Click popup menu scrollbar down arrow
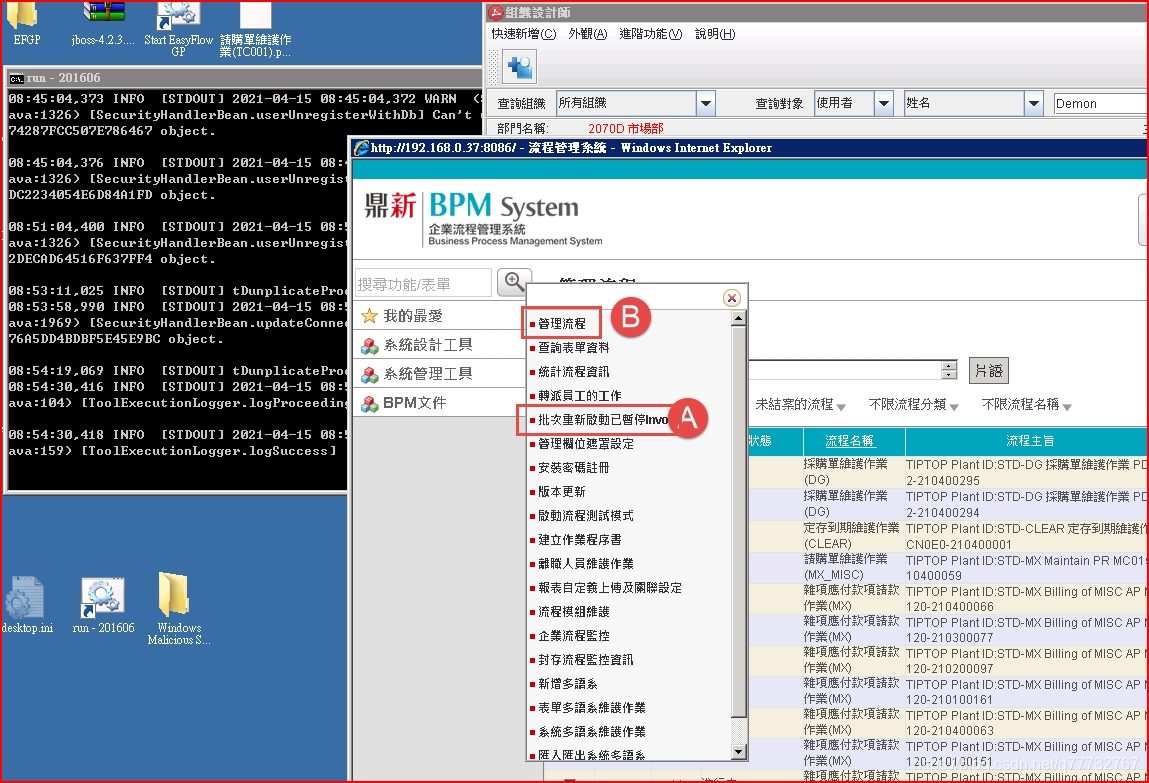Image resolution: width=1149 pixels, height=783 pixels. click(739, 752)
